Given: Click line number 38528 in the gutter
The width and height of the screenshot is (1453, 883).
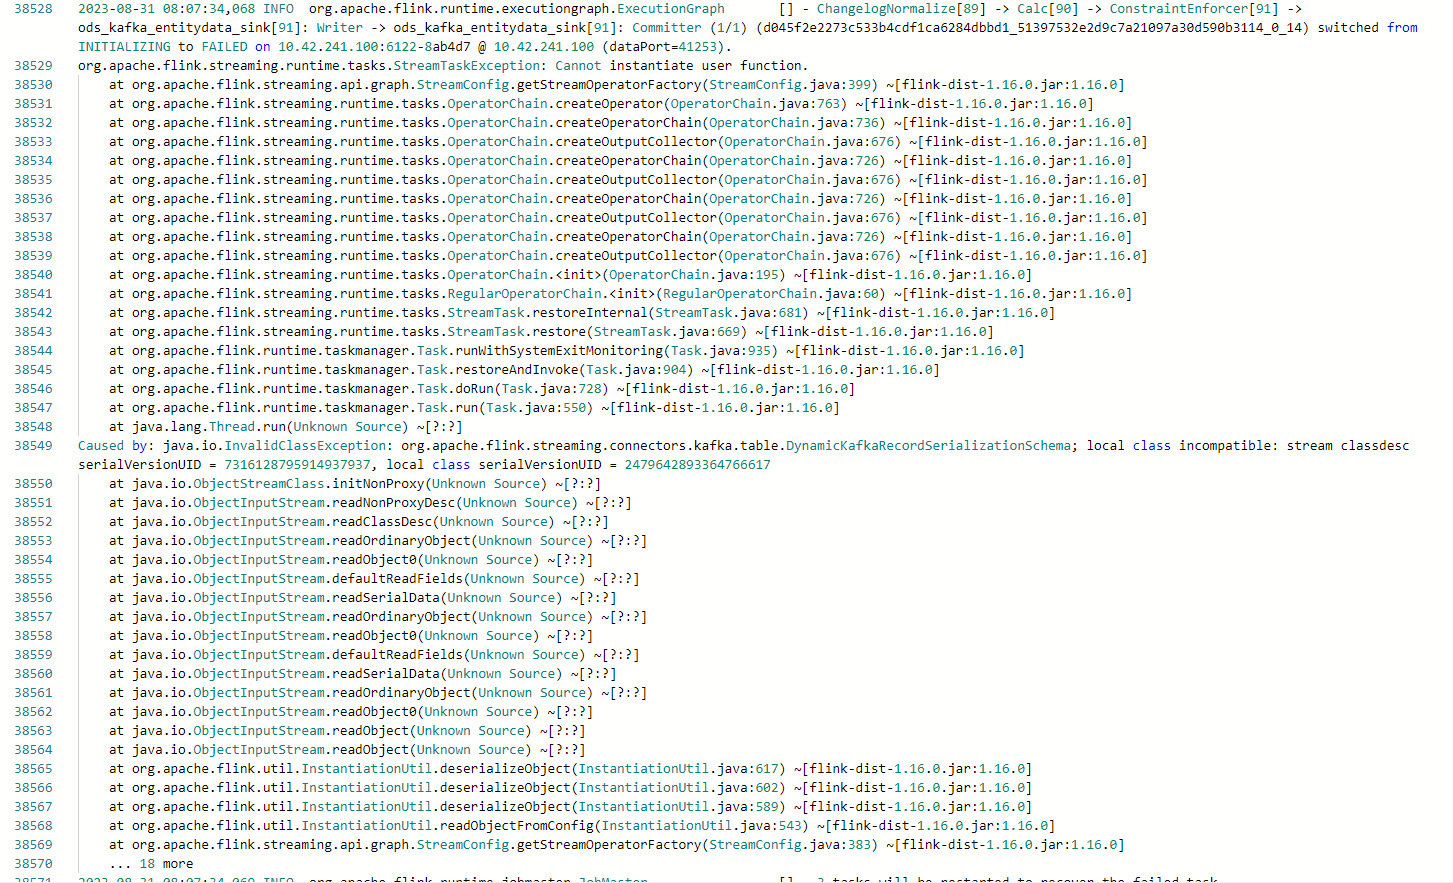Looking at the screenshot, I should 33,9.
